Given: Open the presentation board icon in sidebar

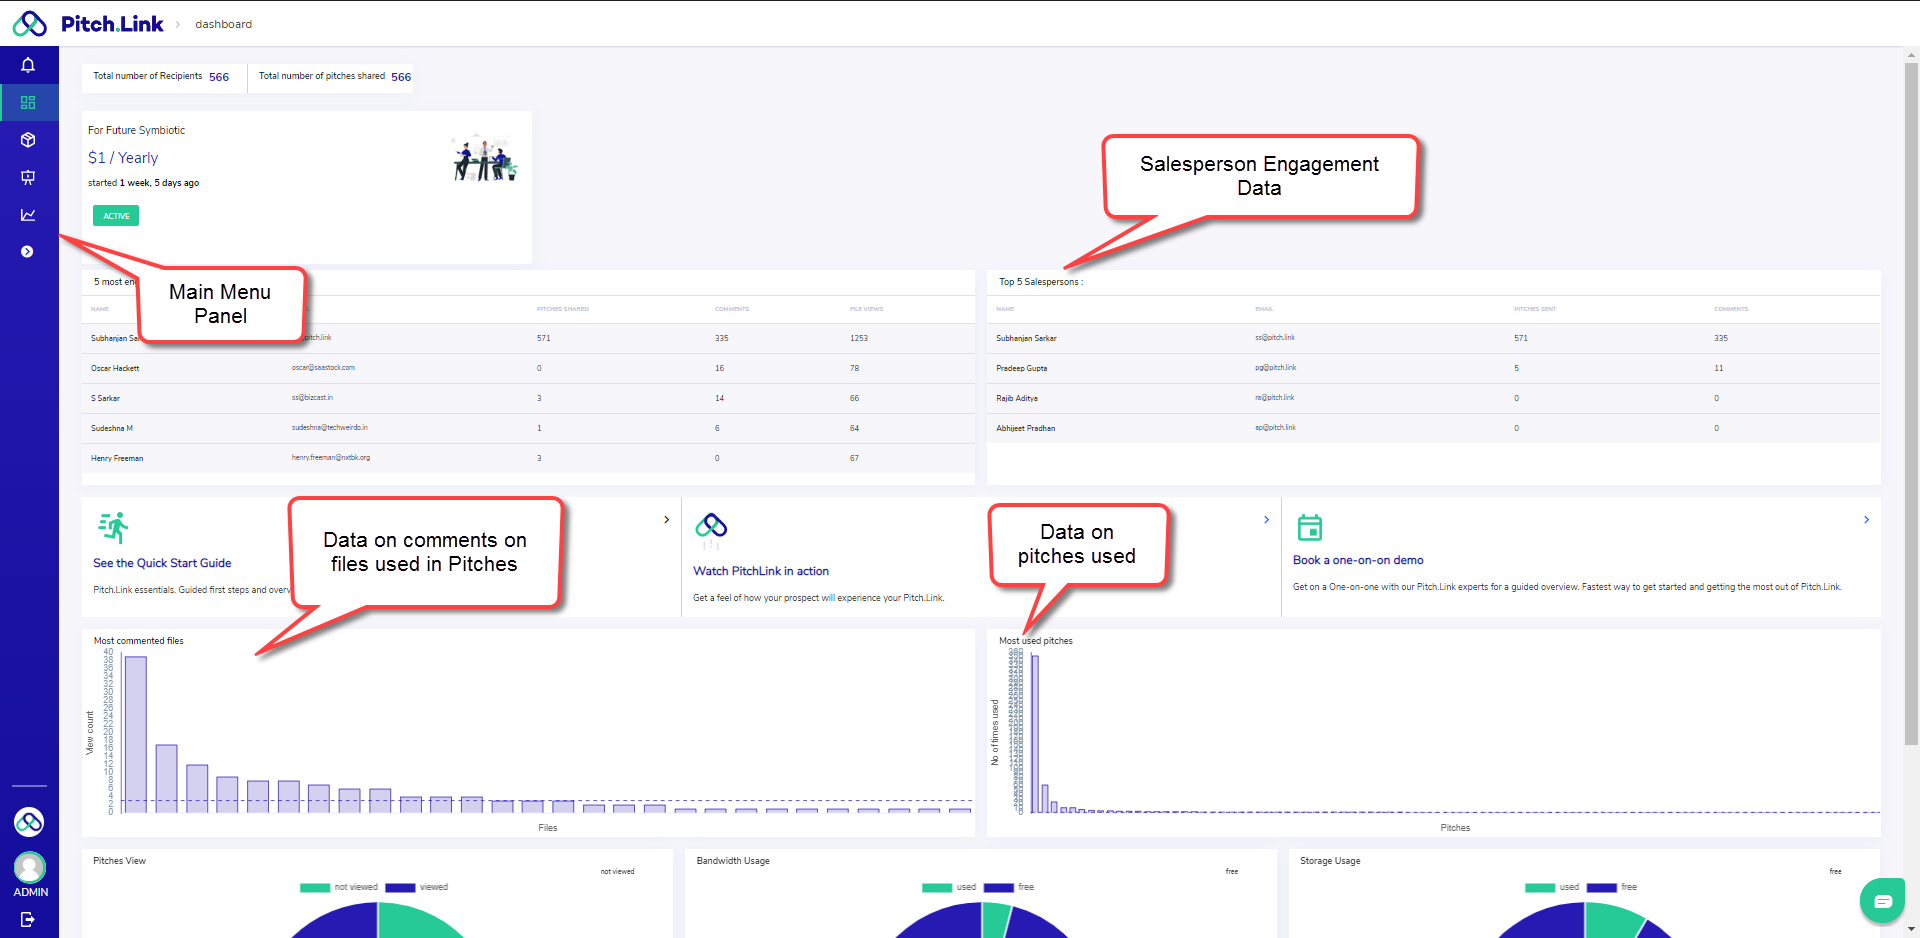Looking at the screenshot, I should click(x=28, y=177).
